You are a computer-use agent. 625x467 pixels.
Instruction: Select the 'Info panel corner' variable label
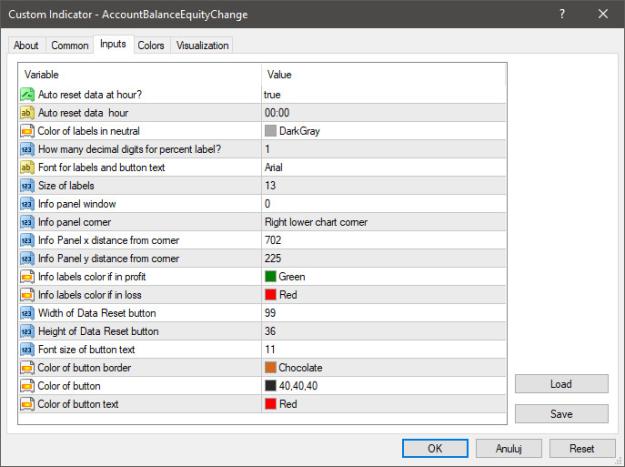click(x=75, y=222)
